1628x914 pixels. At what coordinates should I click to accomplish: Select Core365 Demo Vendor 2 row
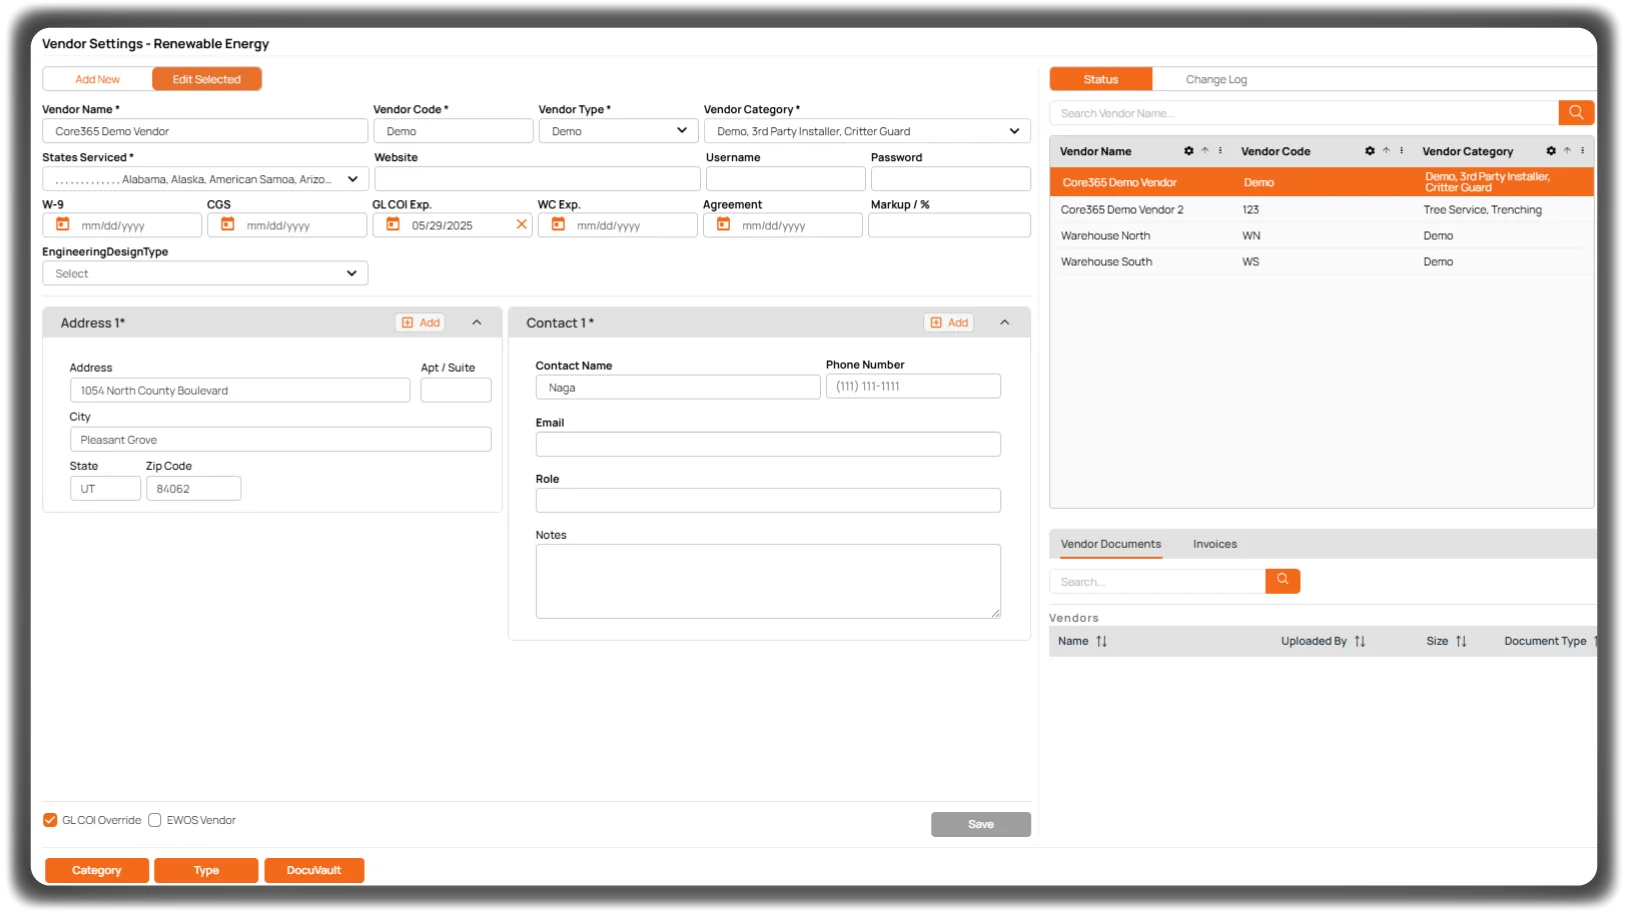(x=1321, y=210)
